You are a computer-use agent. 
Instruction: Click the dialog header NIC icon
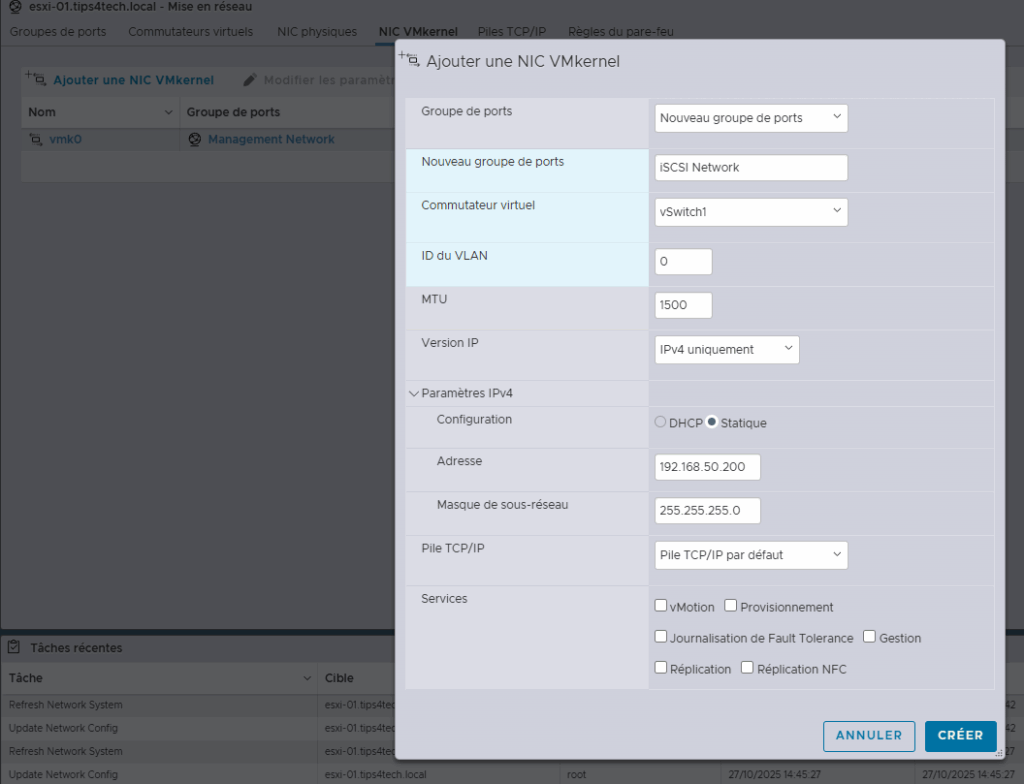(x=410, y=60)
